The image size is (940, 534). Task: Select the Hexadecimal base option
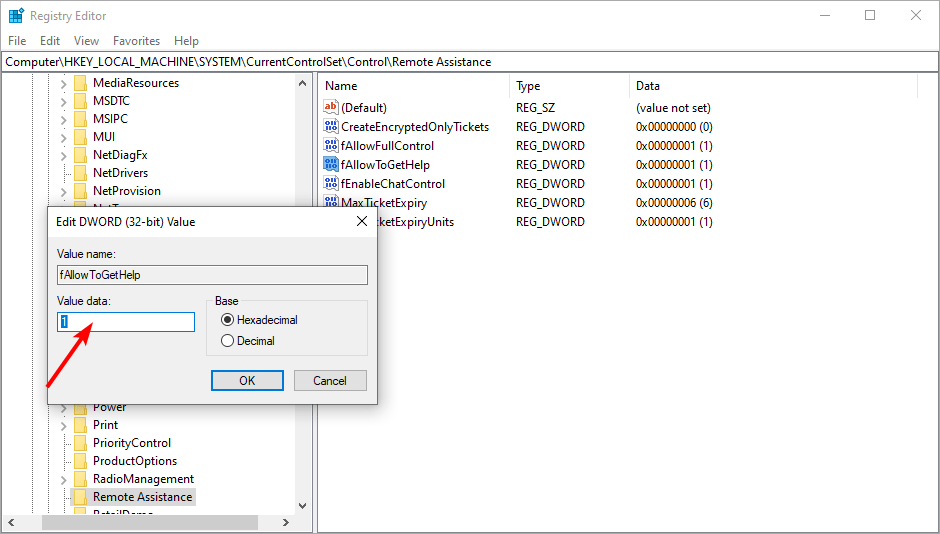pos(227,319)
